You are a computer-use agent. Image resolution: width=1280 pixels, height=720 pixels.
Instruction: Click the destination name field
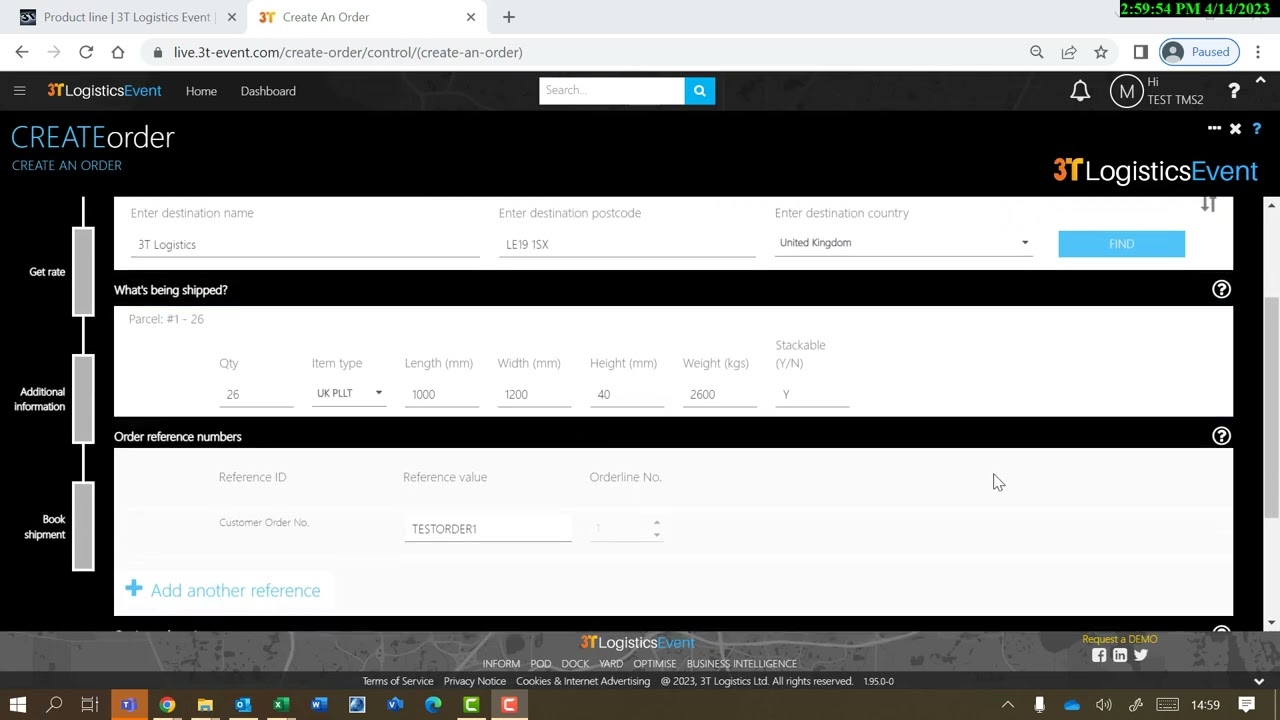305,245
